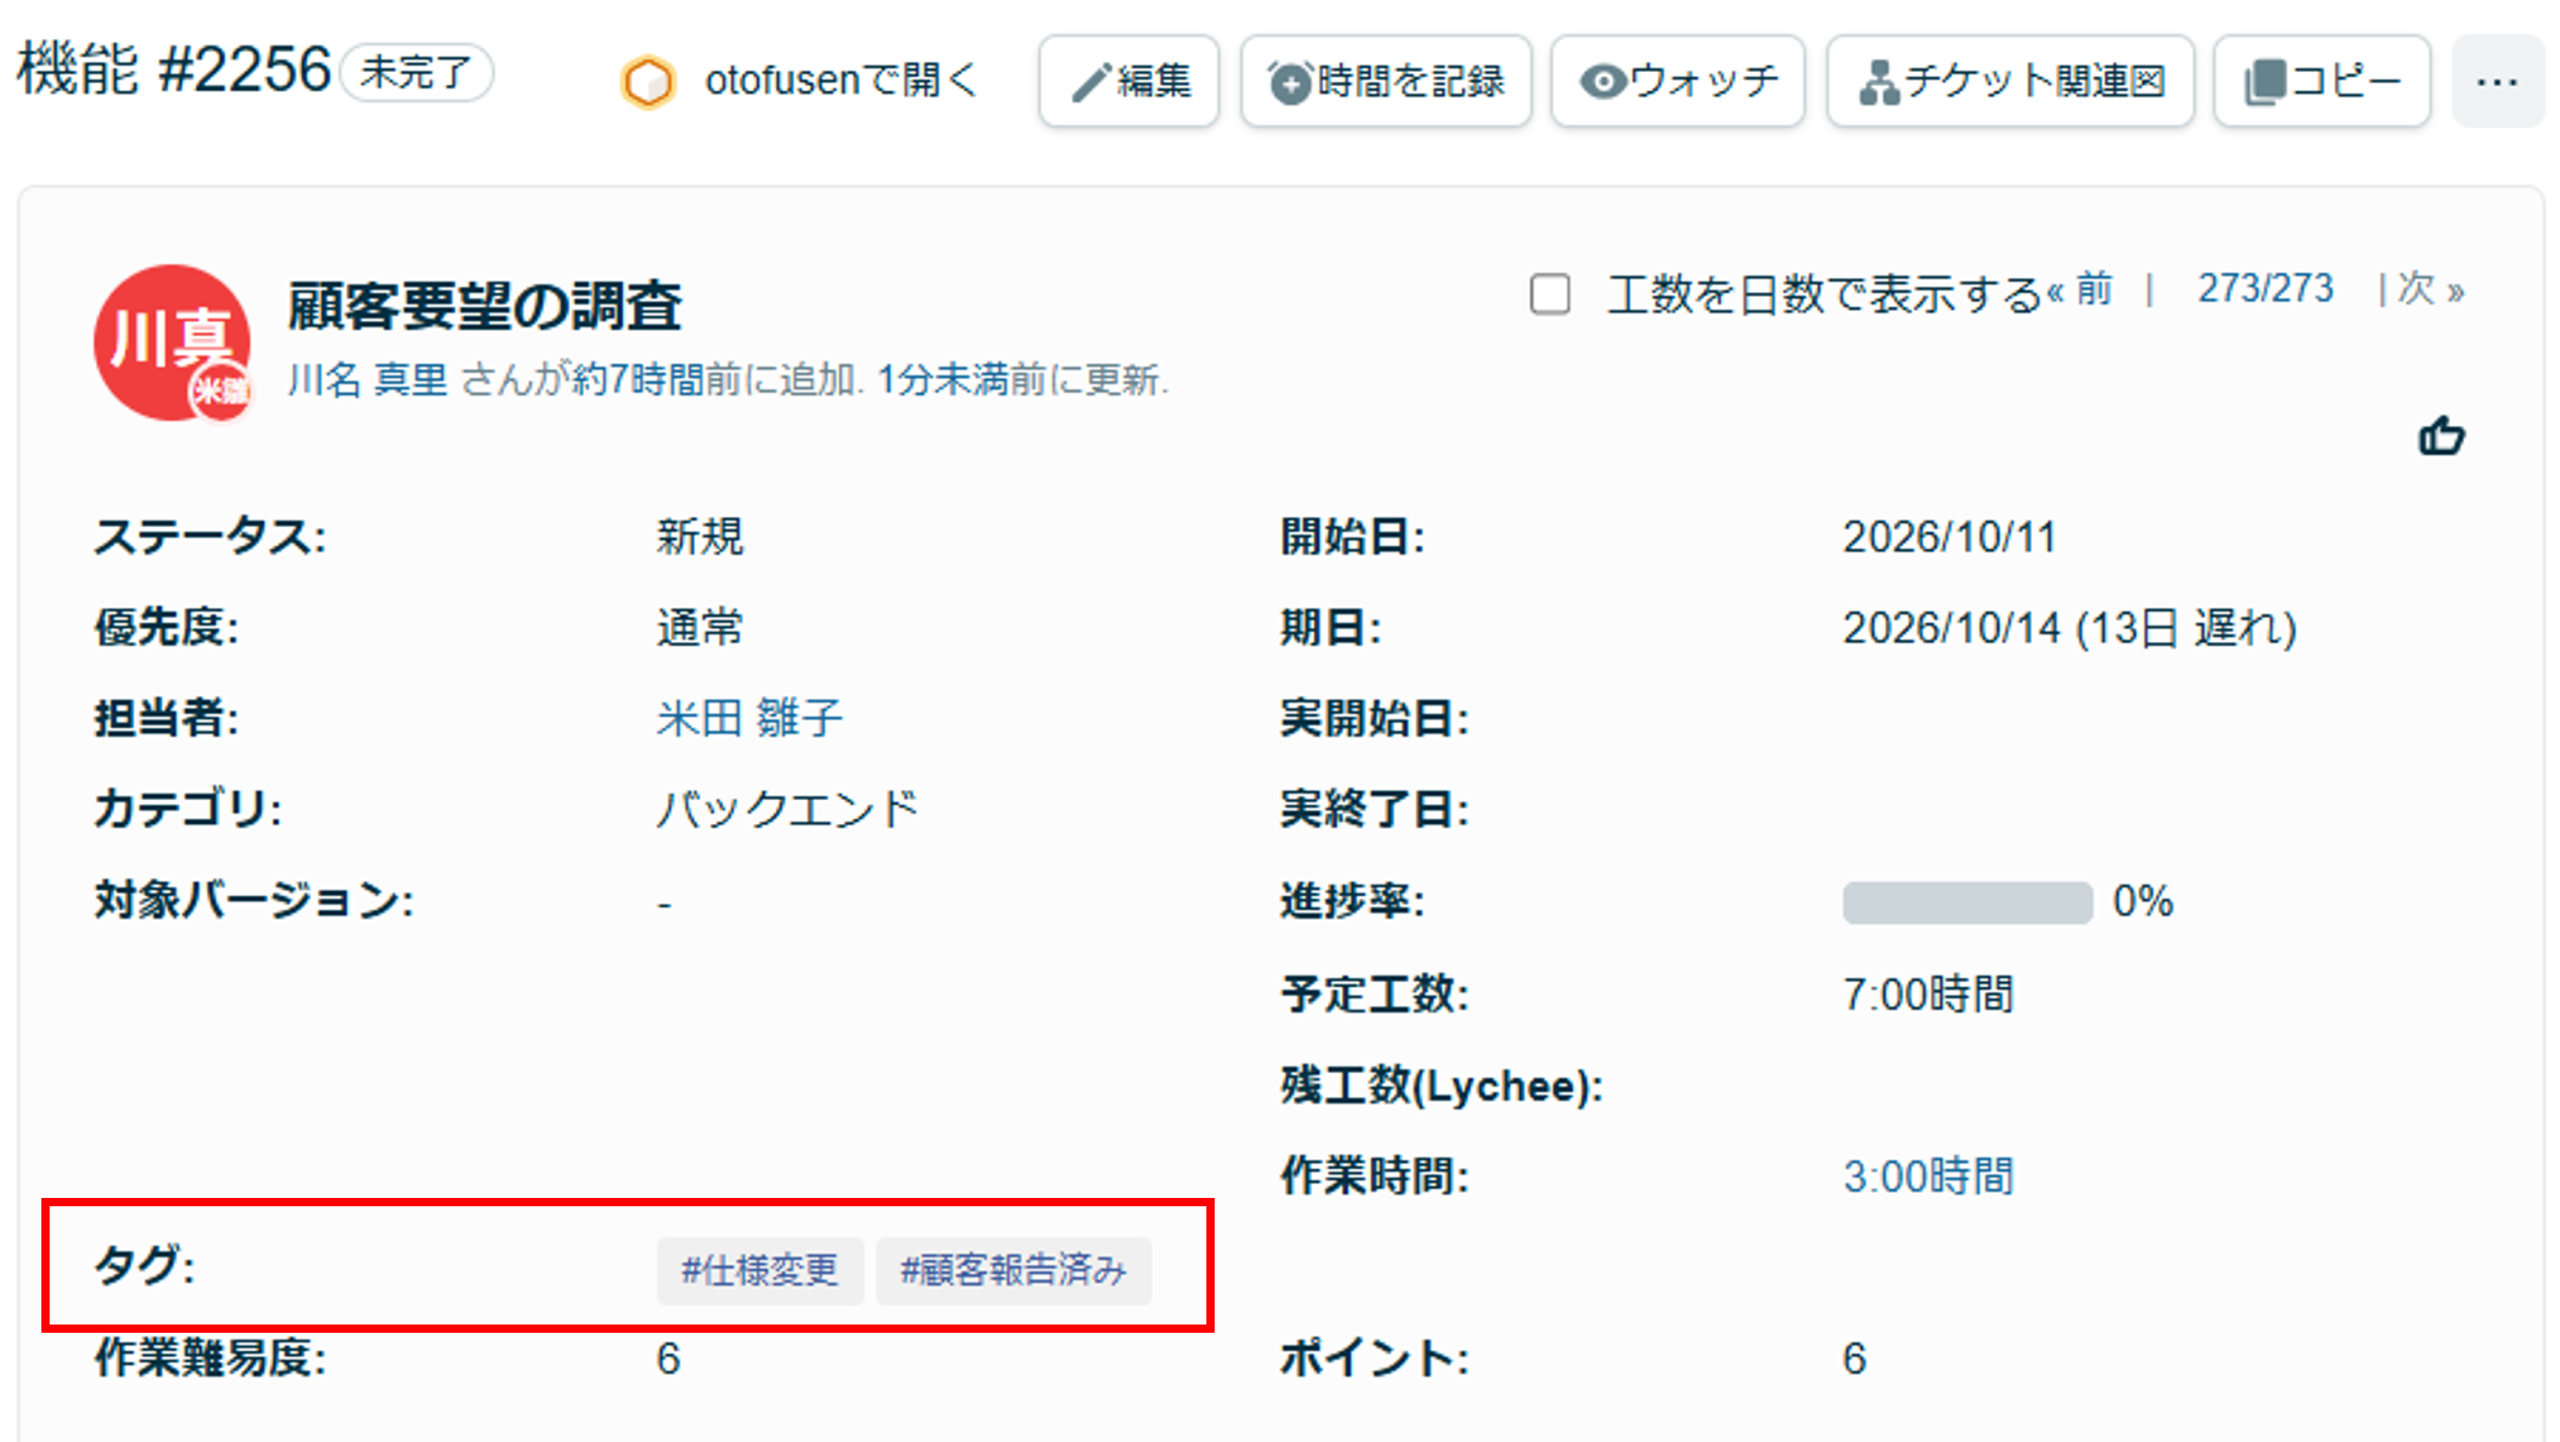Click ticket title 顧客要望の調査

(484, 306)
